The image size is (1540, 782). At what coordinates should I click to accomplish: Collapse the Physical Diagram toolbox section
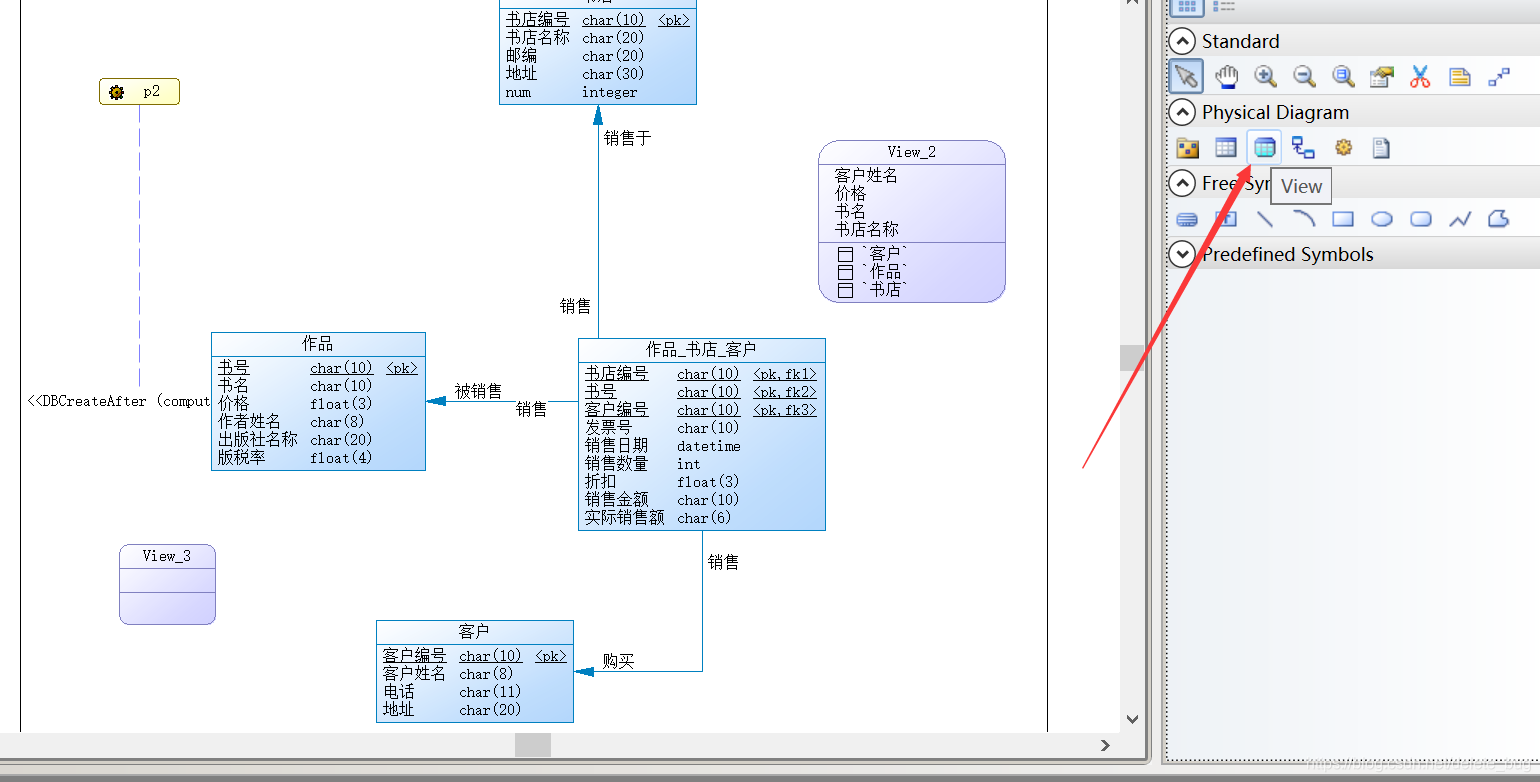(1182, 112)
